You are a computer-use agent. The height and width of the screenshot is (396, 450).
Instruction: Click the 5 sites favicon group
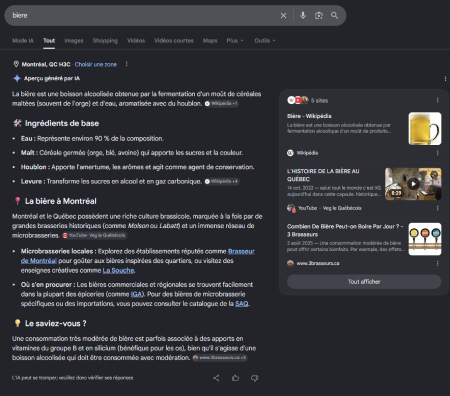click(298, 100)
